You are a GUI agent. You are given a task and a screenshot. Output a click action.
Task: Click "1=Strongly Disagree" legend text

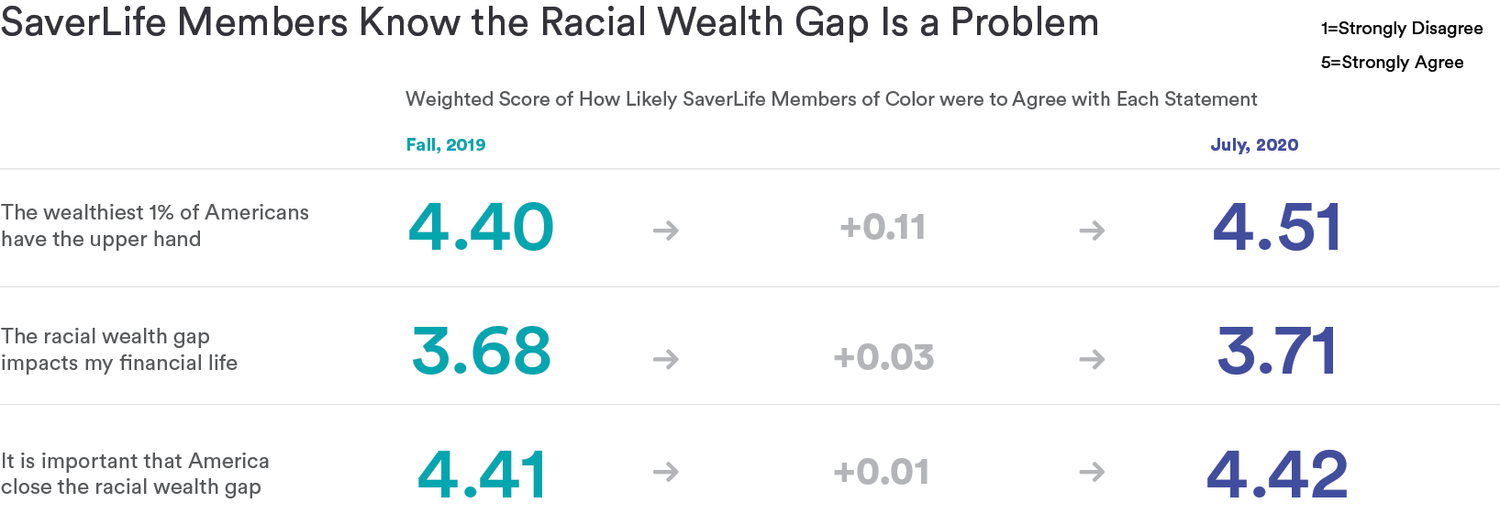1401,29
